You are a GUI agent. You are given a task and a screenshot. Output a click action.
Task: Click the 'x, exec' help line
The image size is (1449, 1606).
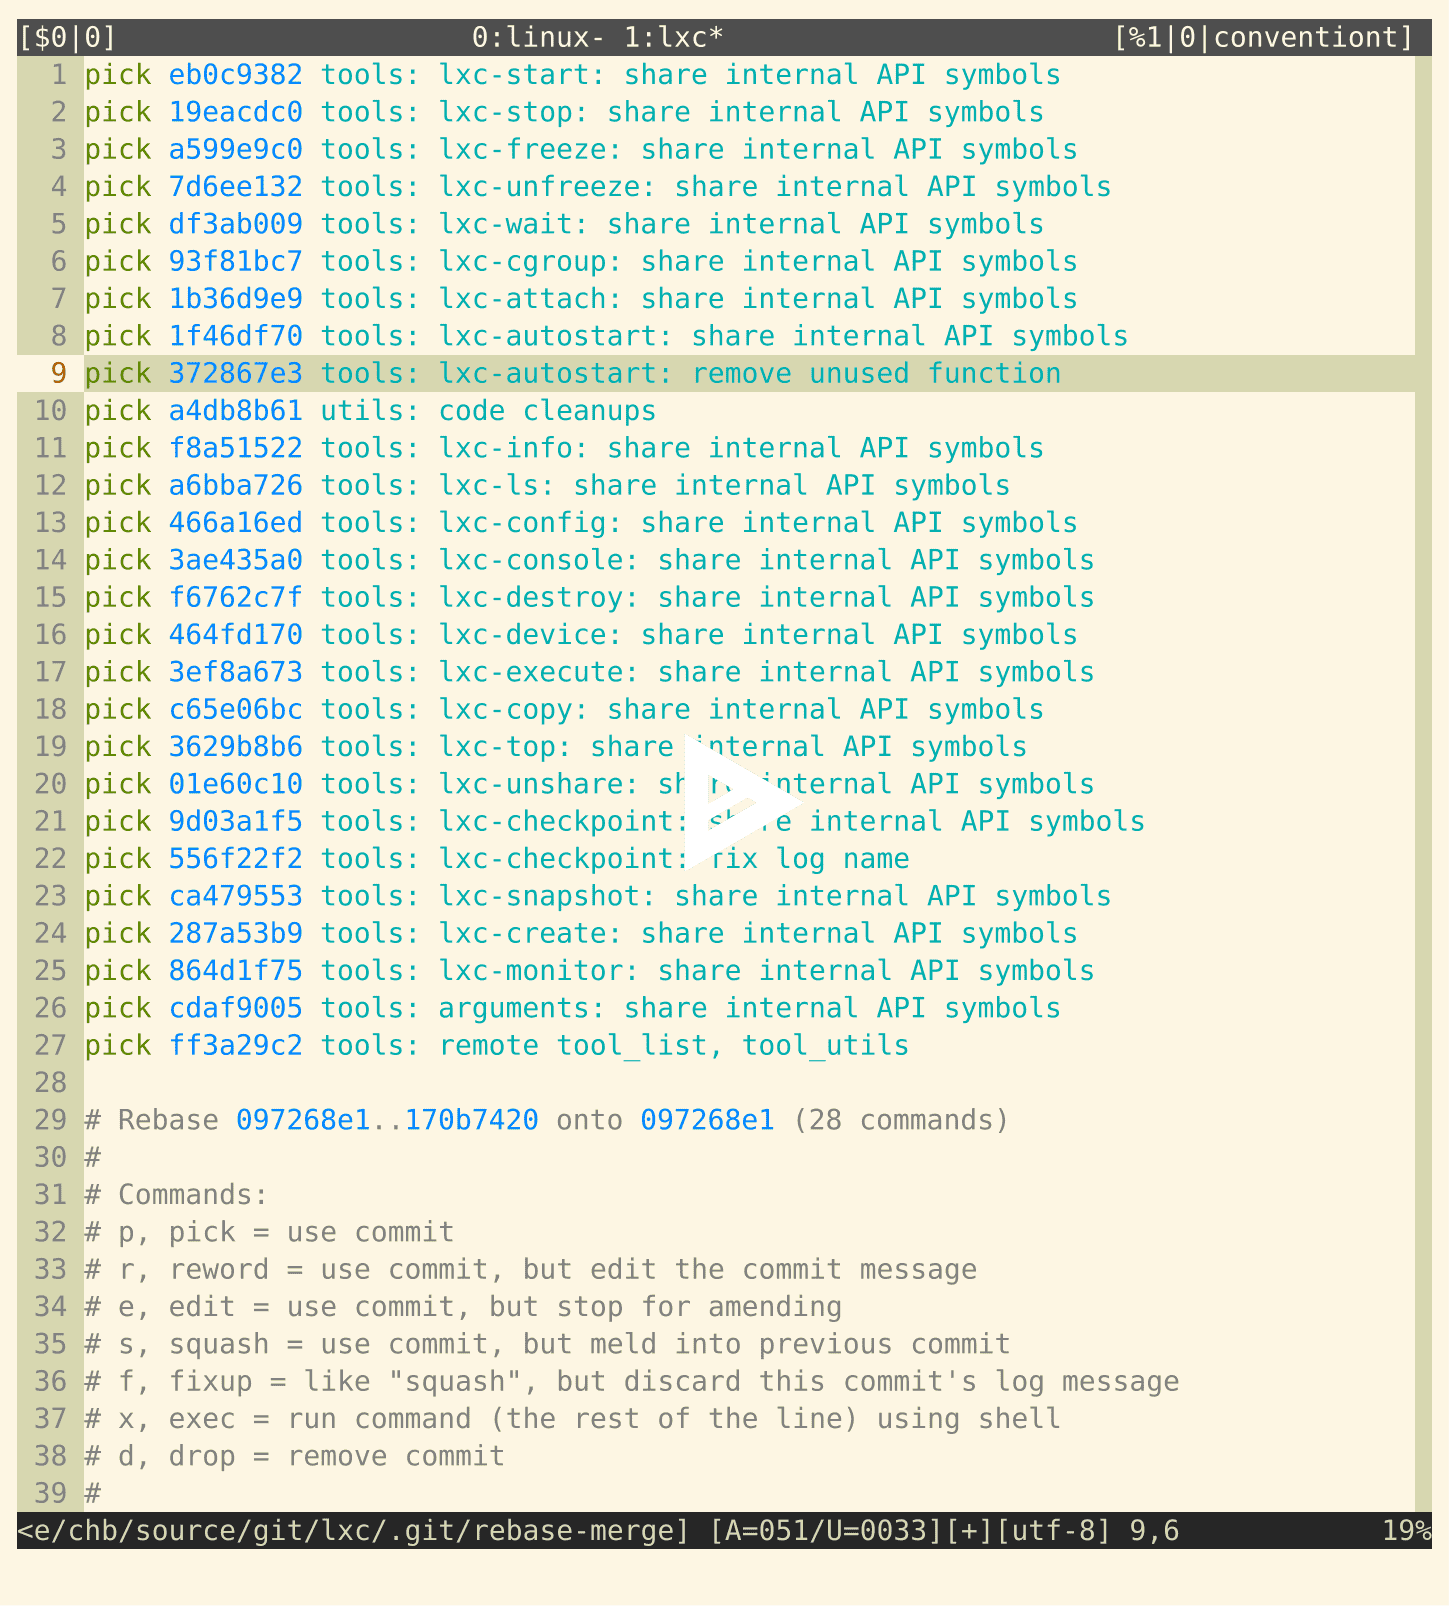click(573, 1419)
